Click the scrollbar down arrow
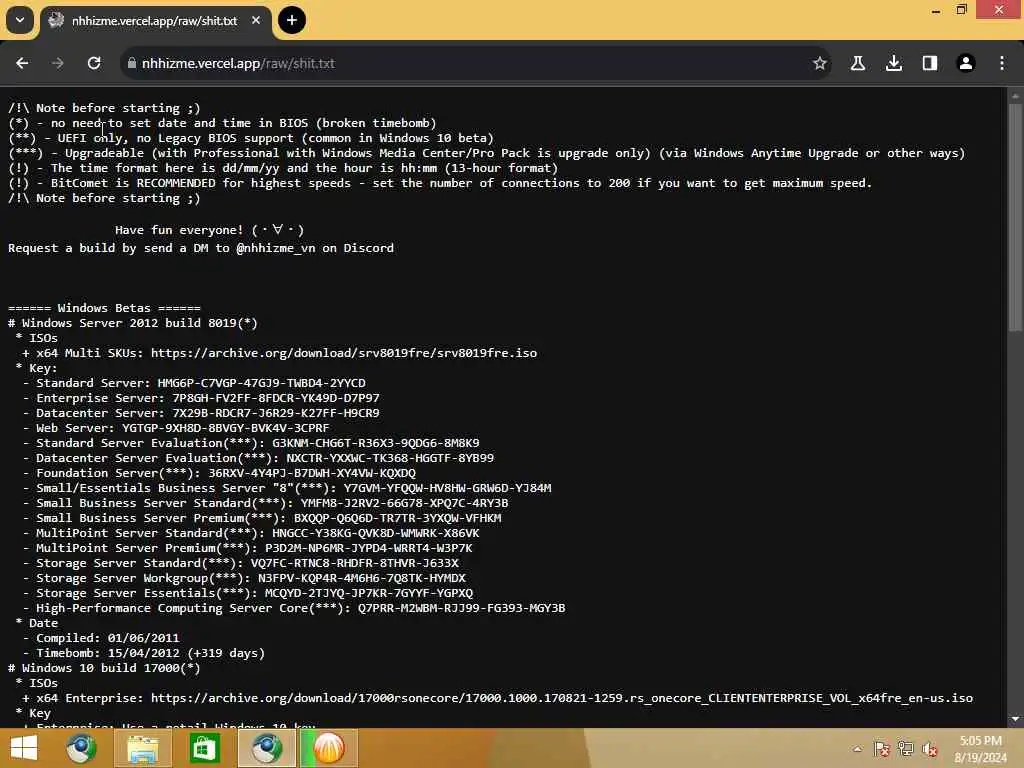The image size is (1024, 768). coord(1015,719)
